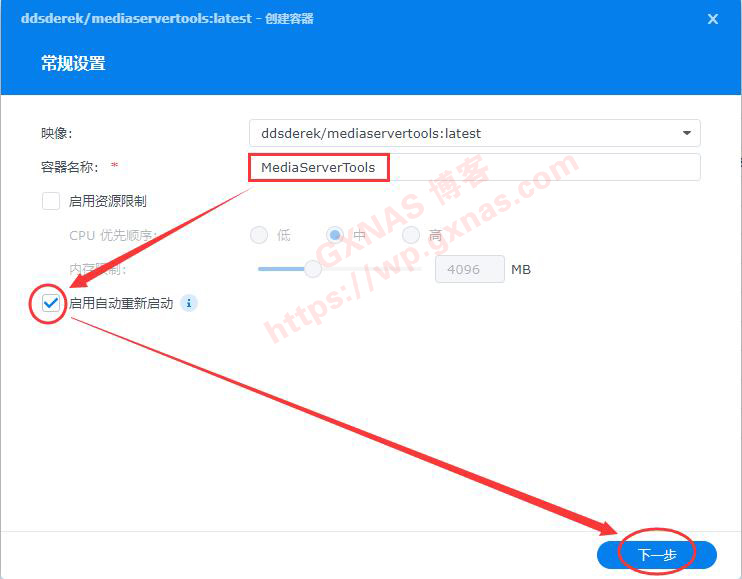Click the 下一步 button
This screenshot has height=579, width=742.
point(657,554)
